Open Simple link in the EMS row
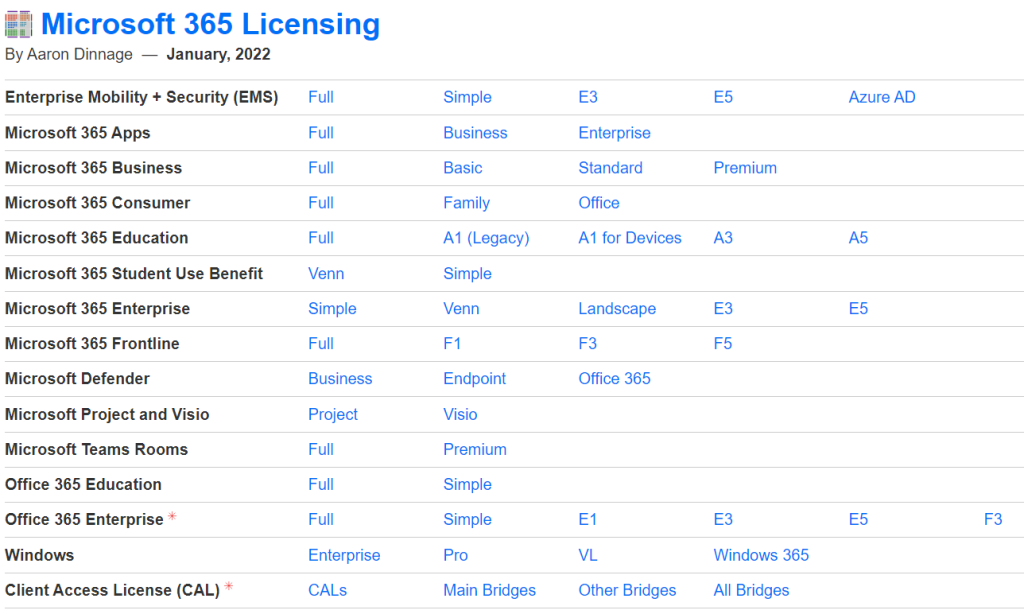 467,97
